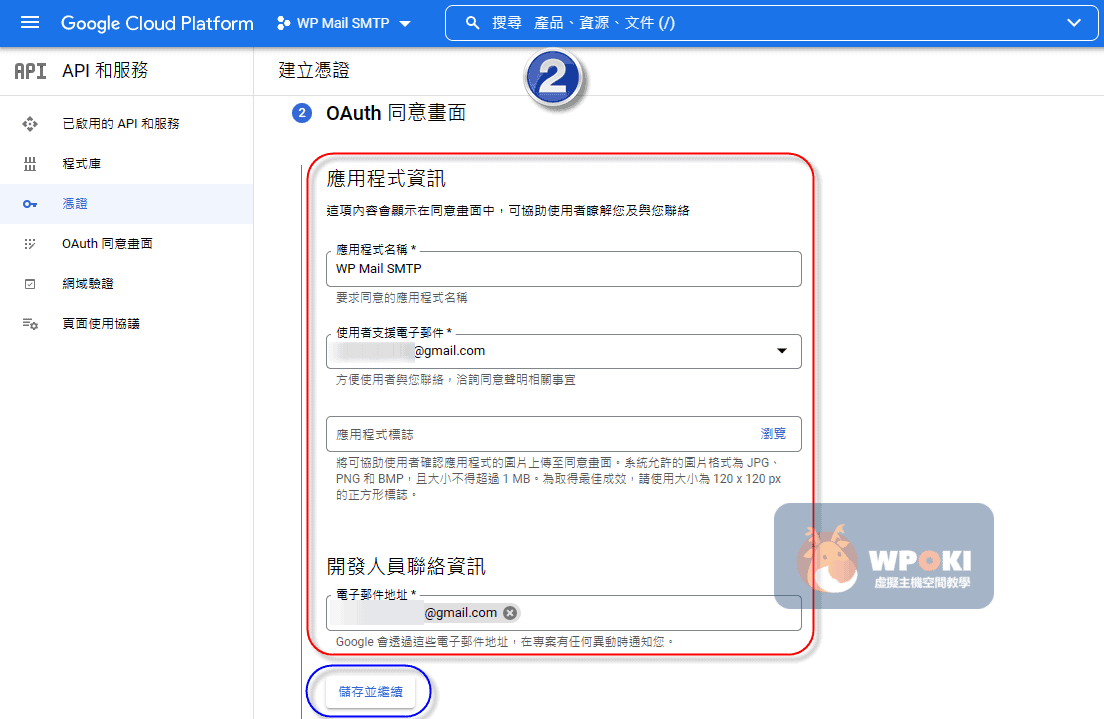1104x719 pixels.
Task: Click the 應用程式名稱 text field
Action: [563, 269]
